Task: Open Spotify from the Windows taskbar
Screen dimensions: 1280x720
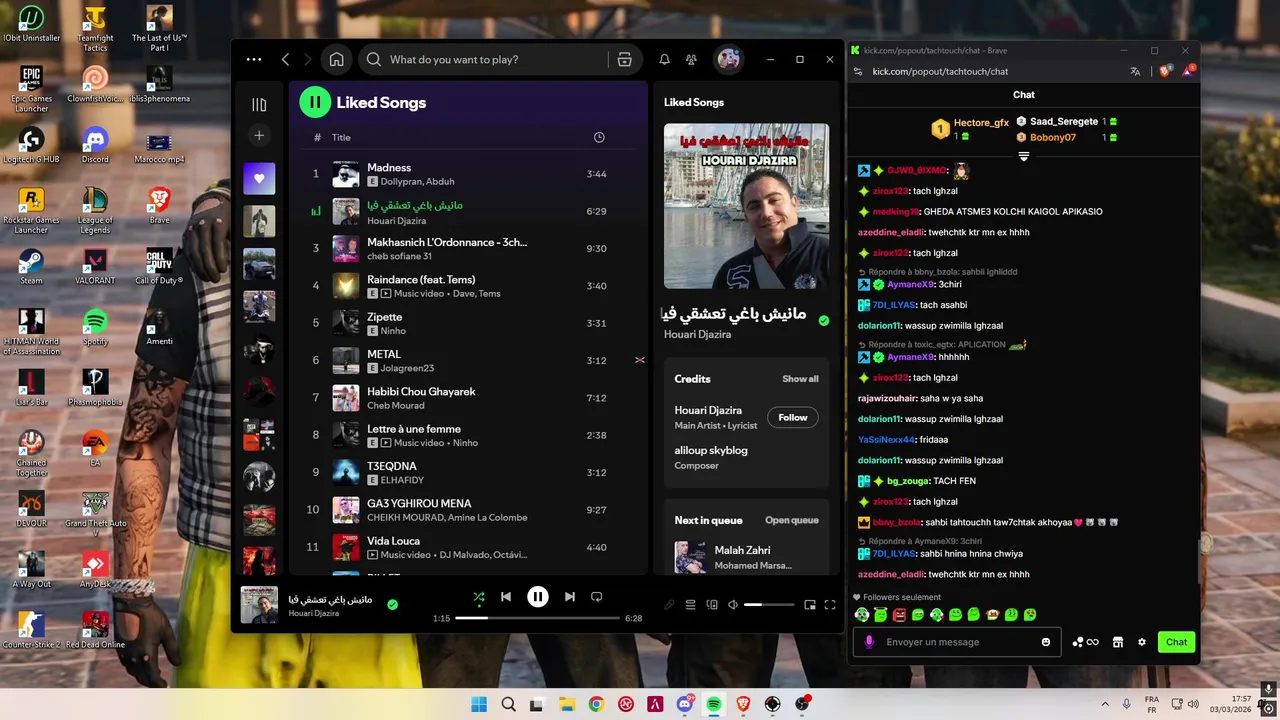Action: [x=714, y=705]
